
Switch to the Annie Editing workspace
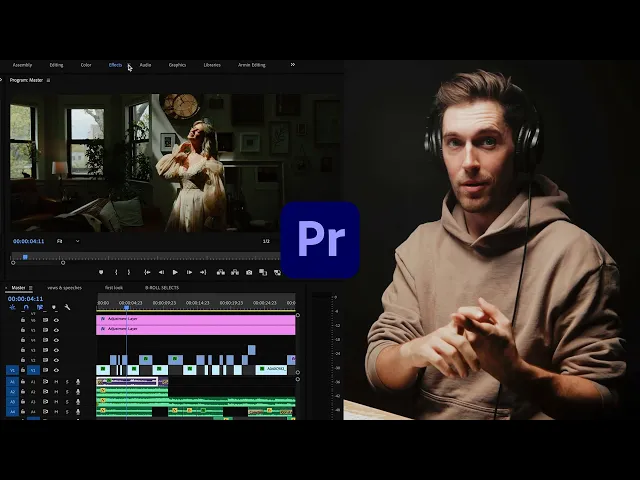click(x=252, y=65)
